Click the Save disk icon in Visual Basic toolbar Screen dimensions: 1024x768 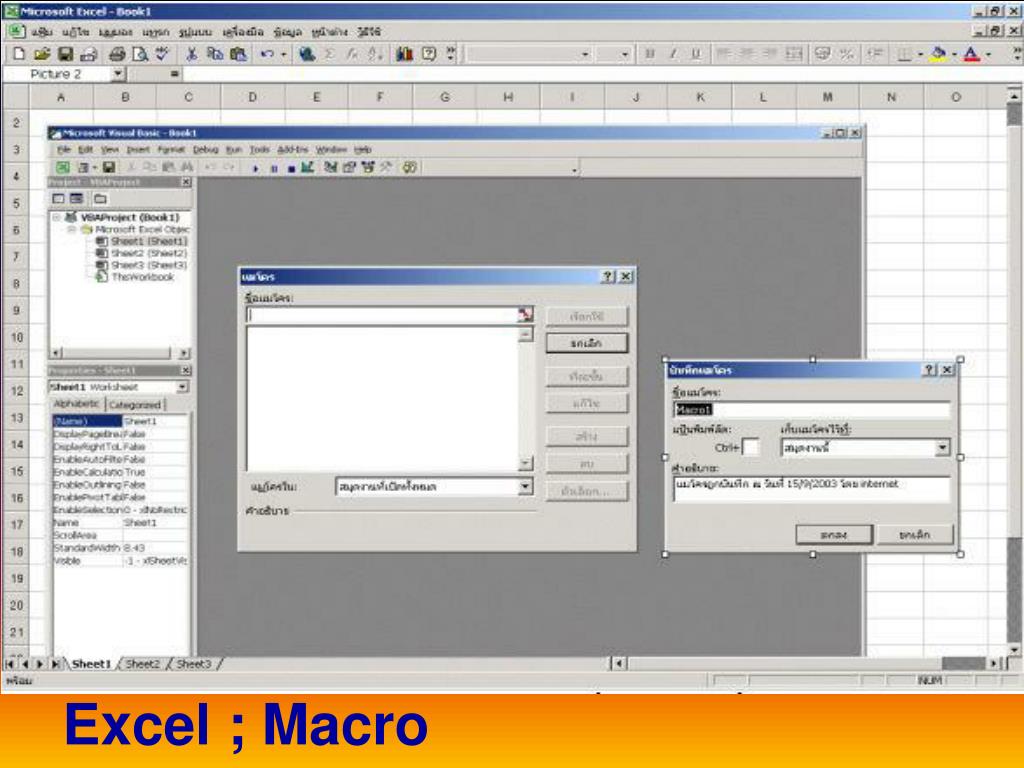(x=109, y=167)
